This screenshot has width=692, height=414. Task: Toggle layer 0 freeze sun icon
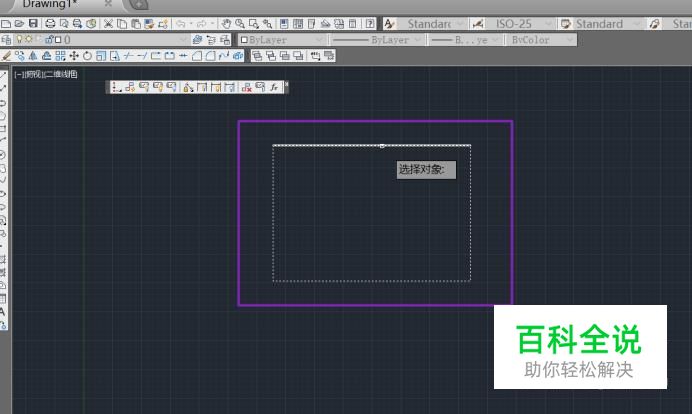click(x=29, y=39)
